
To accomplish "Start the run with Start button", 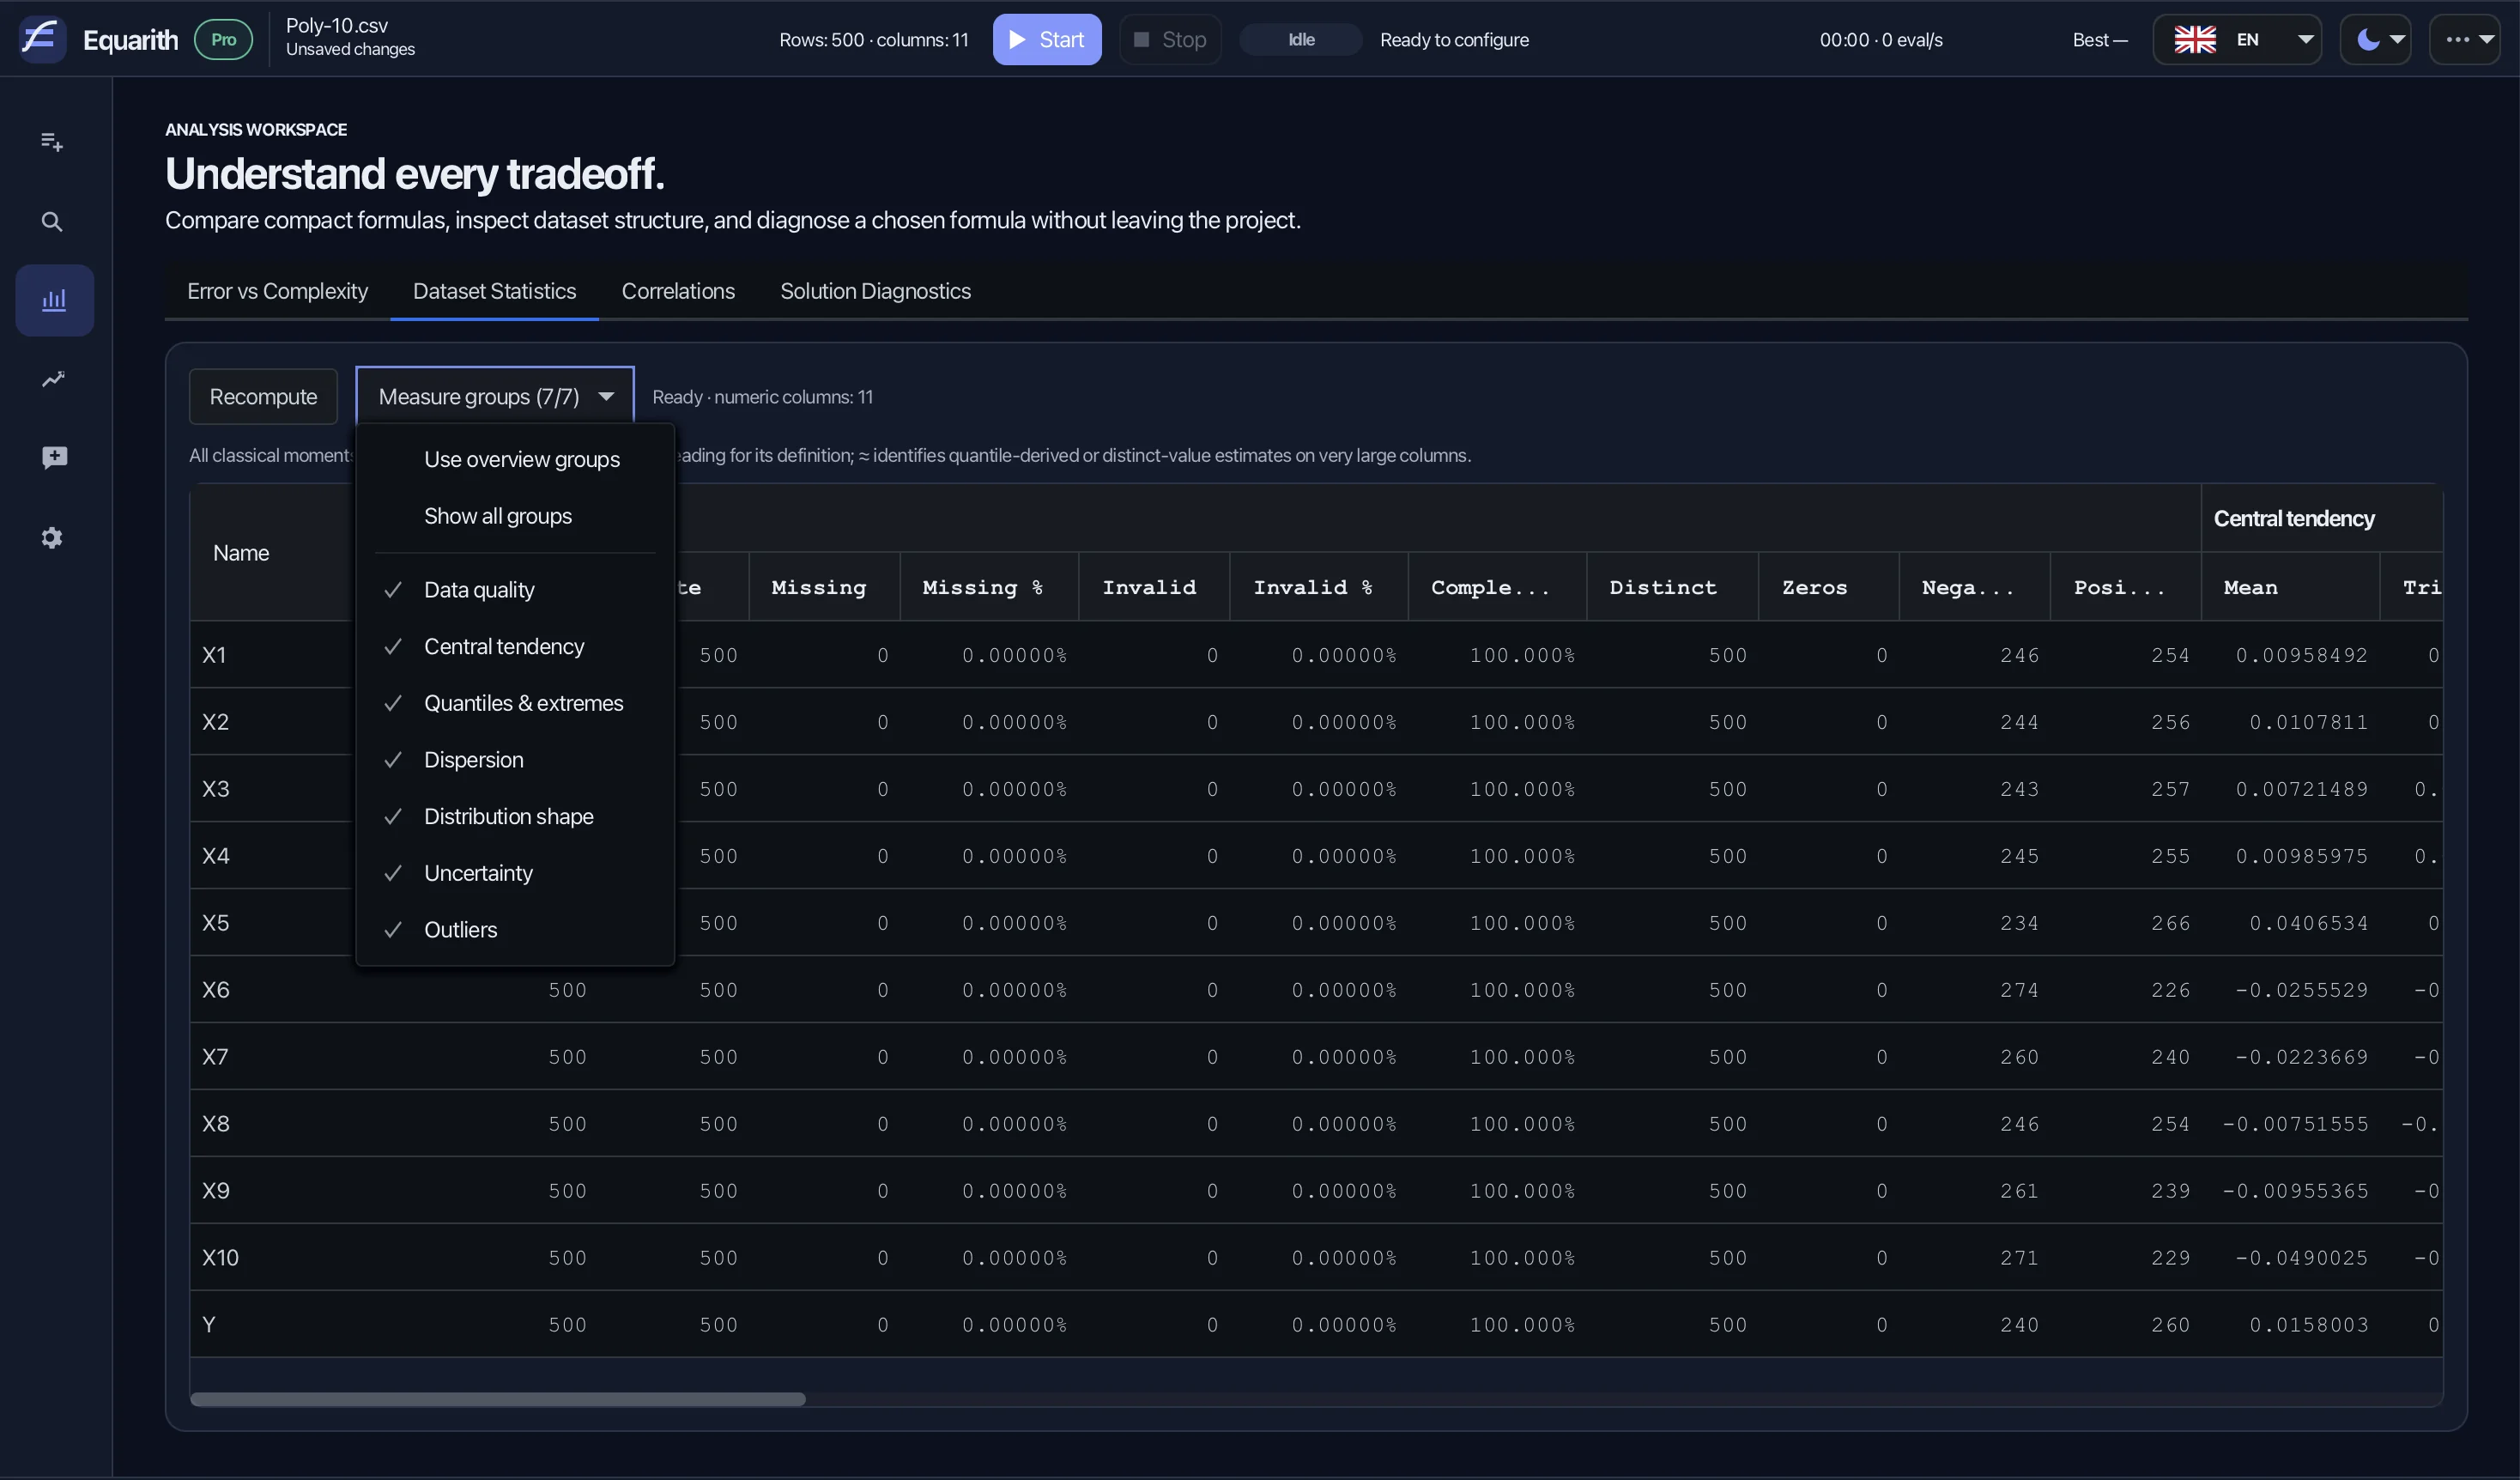I will click(1046, 40).
